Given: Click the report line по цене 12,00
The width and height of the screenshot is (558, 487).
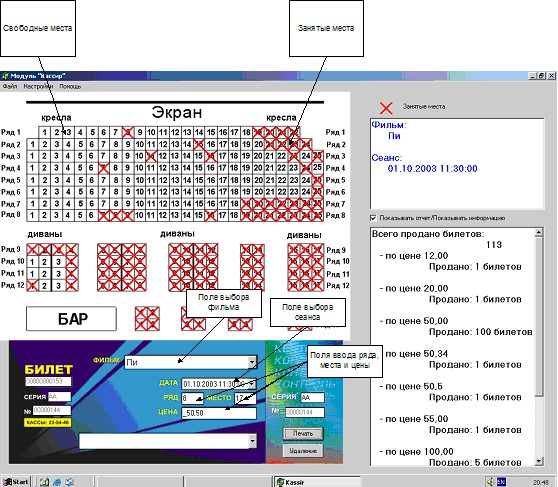Looking at the screenshot, I should coord(414,256).
